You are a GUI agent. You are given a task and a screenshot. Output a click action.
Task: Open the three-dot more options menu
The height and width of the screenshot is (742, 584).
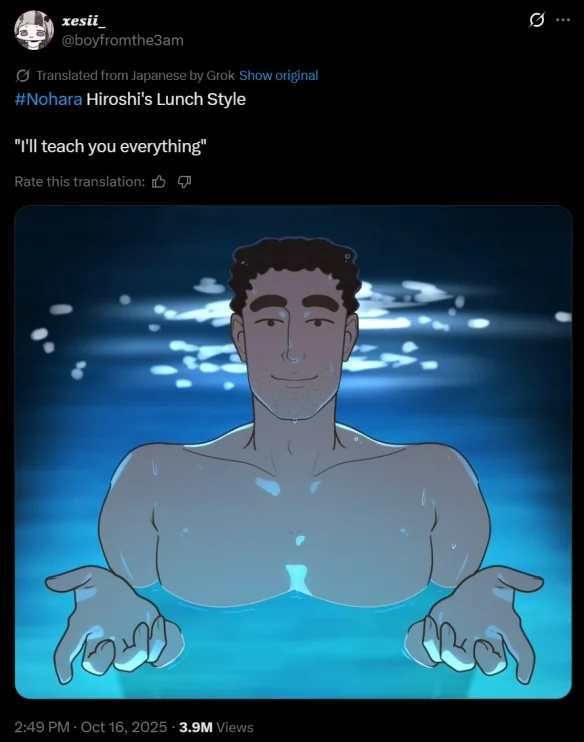coord(563,20)
